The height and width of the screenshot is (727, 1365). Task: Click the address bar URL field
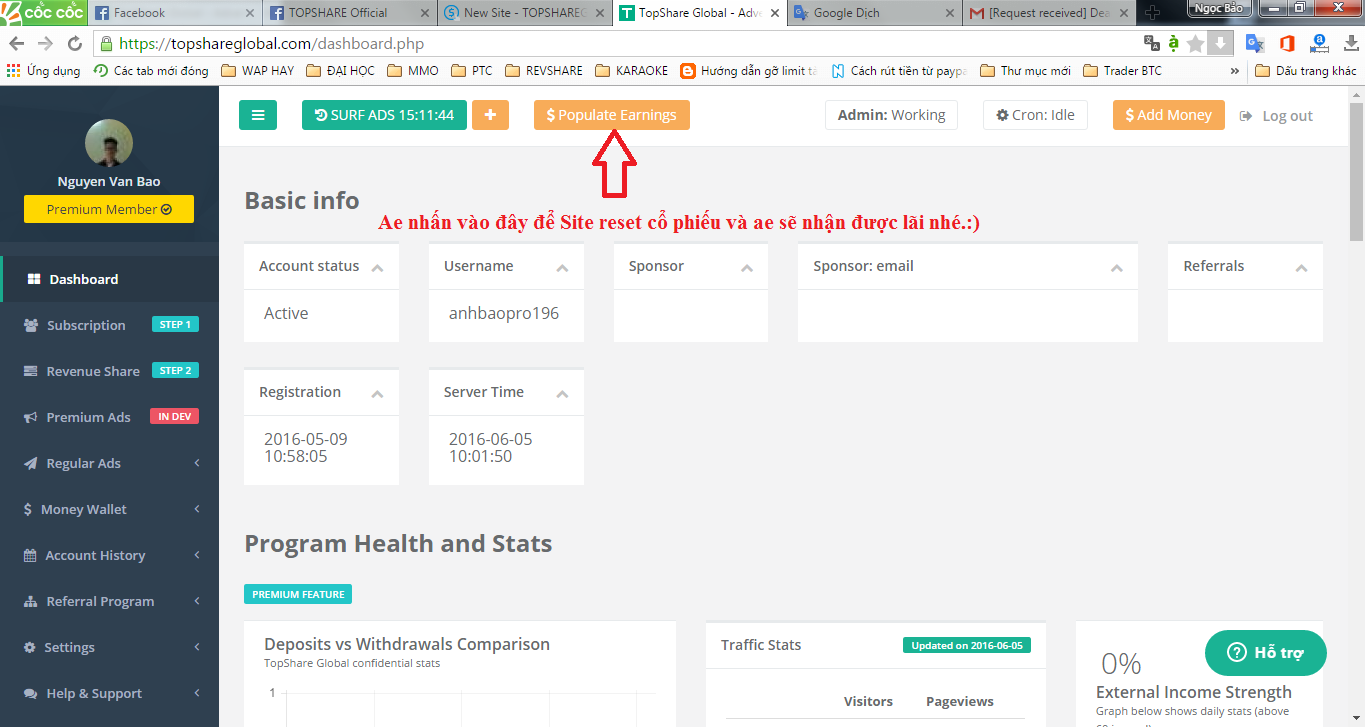tap(620, 44)
